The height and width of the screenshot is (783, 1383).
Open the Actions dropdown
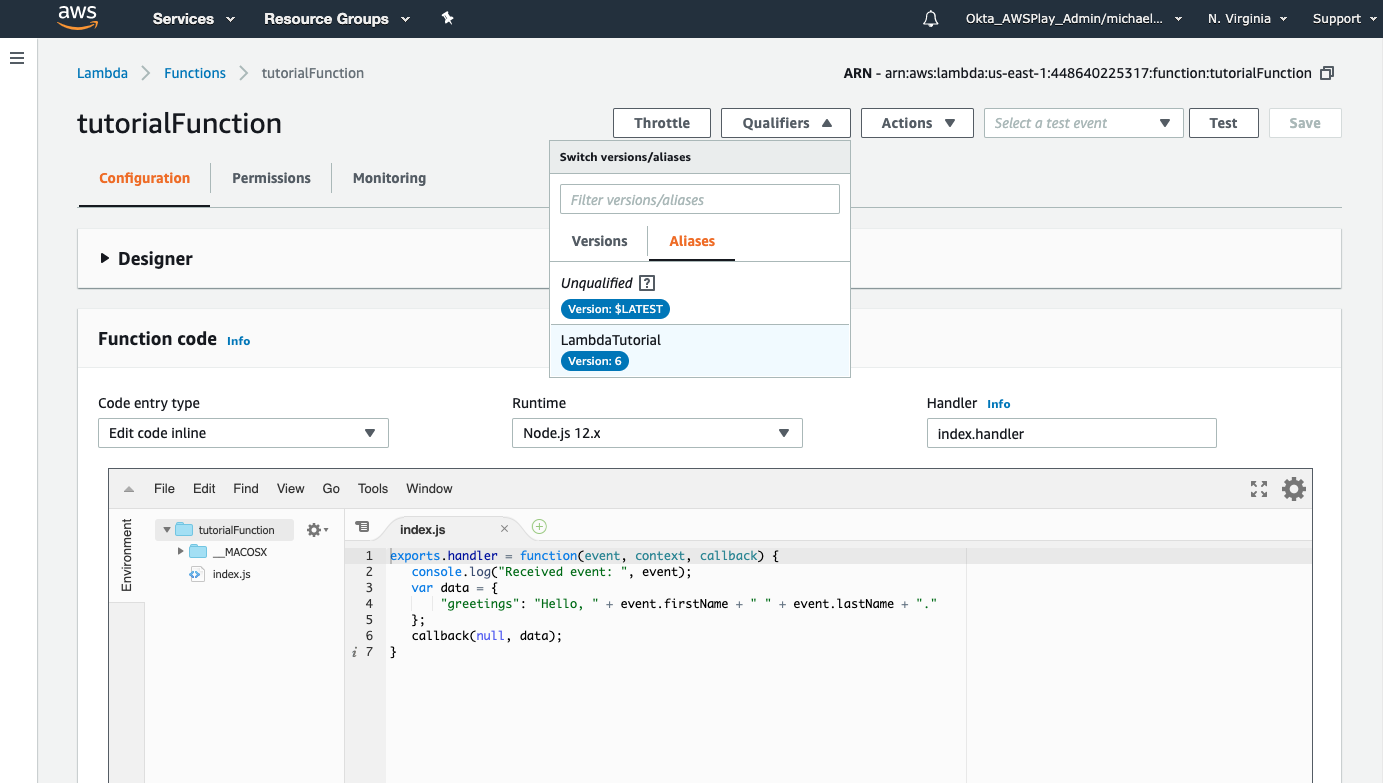coord(916,123)
